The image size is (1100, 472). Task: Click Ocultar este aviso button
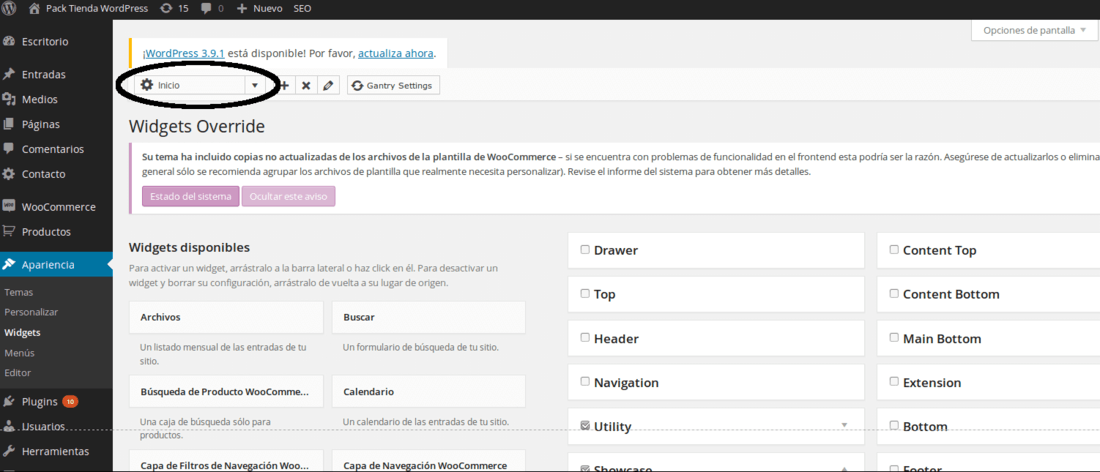click(x=288, y=196)
